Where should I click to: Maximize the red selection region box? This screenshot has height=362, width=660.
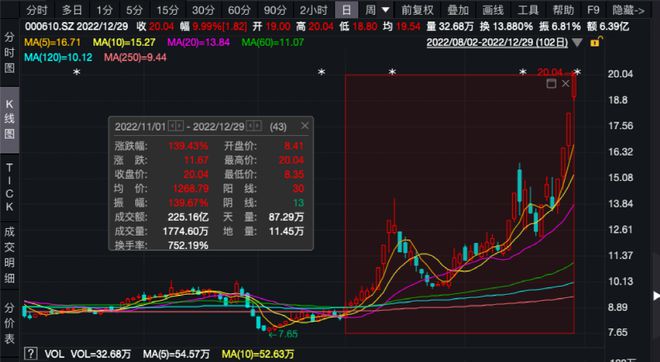(x=551, y=83)
